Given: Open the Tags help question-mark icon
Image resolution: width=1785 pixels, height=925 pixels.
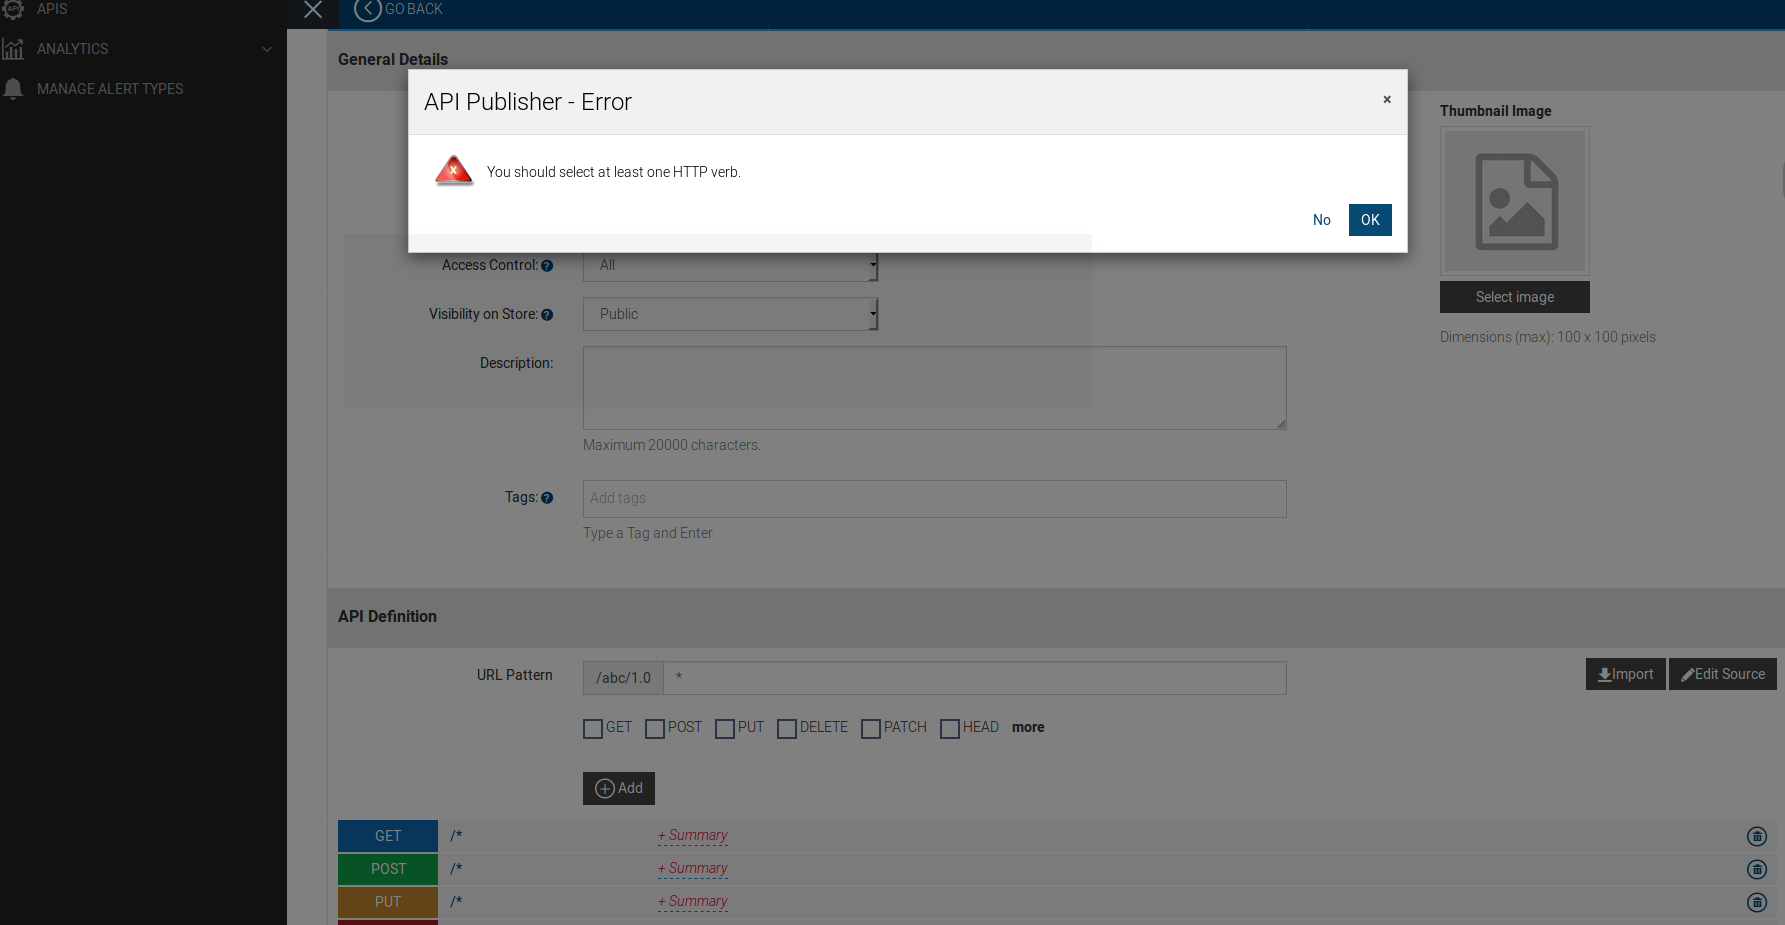Looking at the screenshot, I should point(547,497).
